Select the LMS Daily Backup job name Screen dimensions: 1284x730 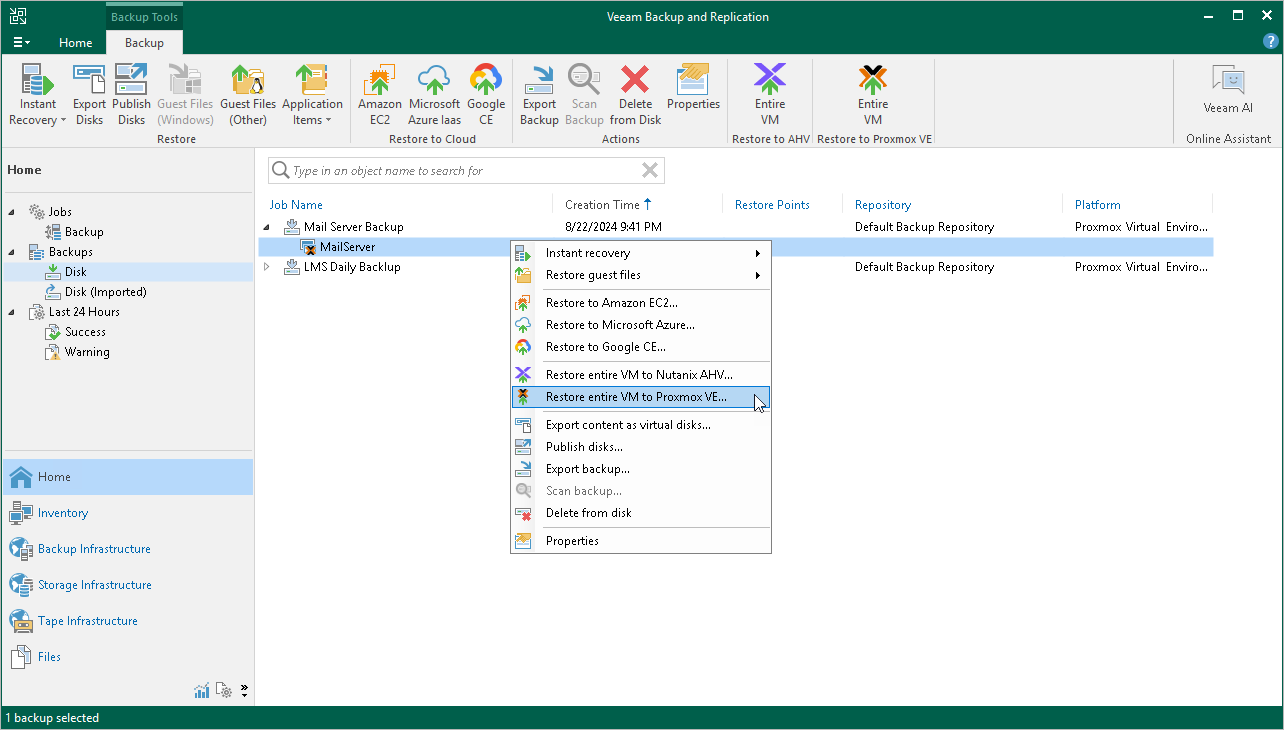[352, 267]
